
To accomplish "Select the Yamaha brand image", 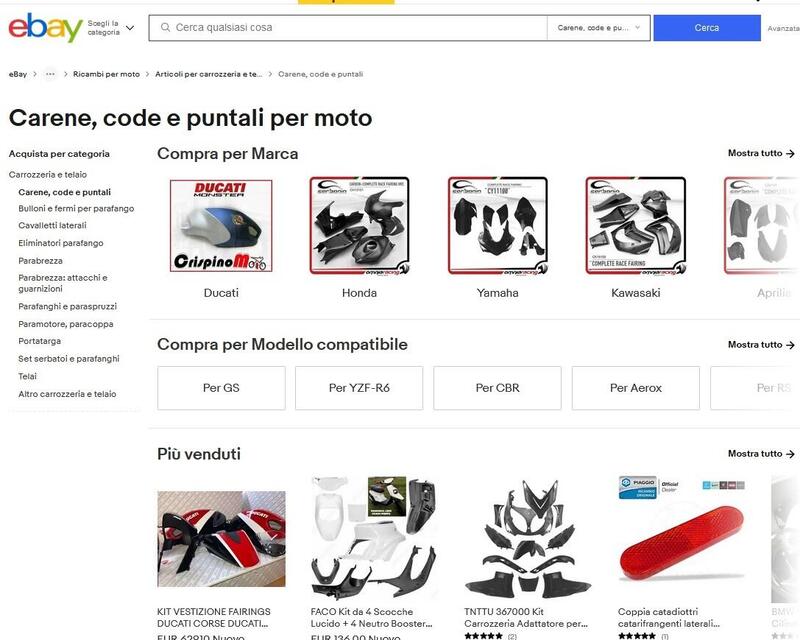I will coord(498,226).
